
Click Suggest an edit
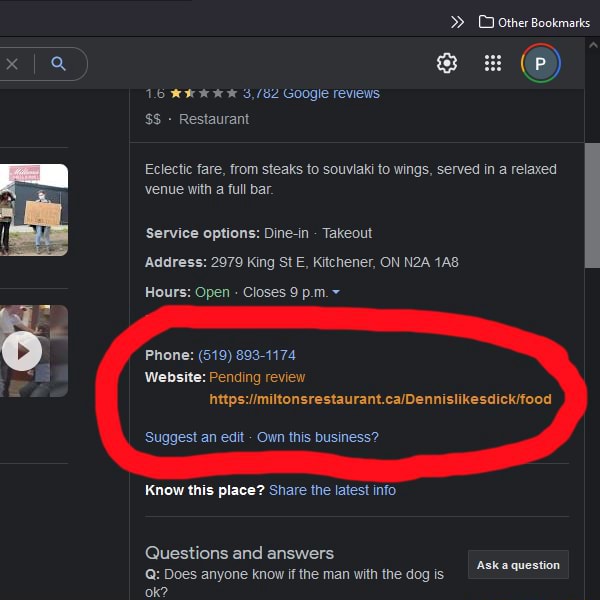click(194, 437)
